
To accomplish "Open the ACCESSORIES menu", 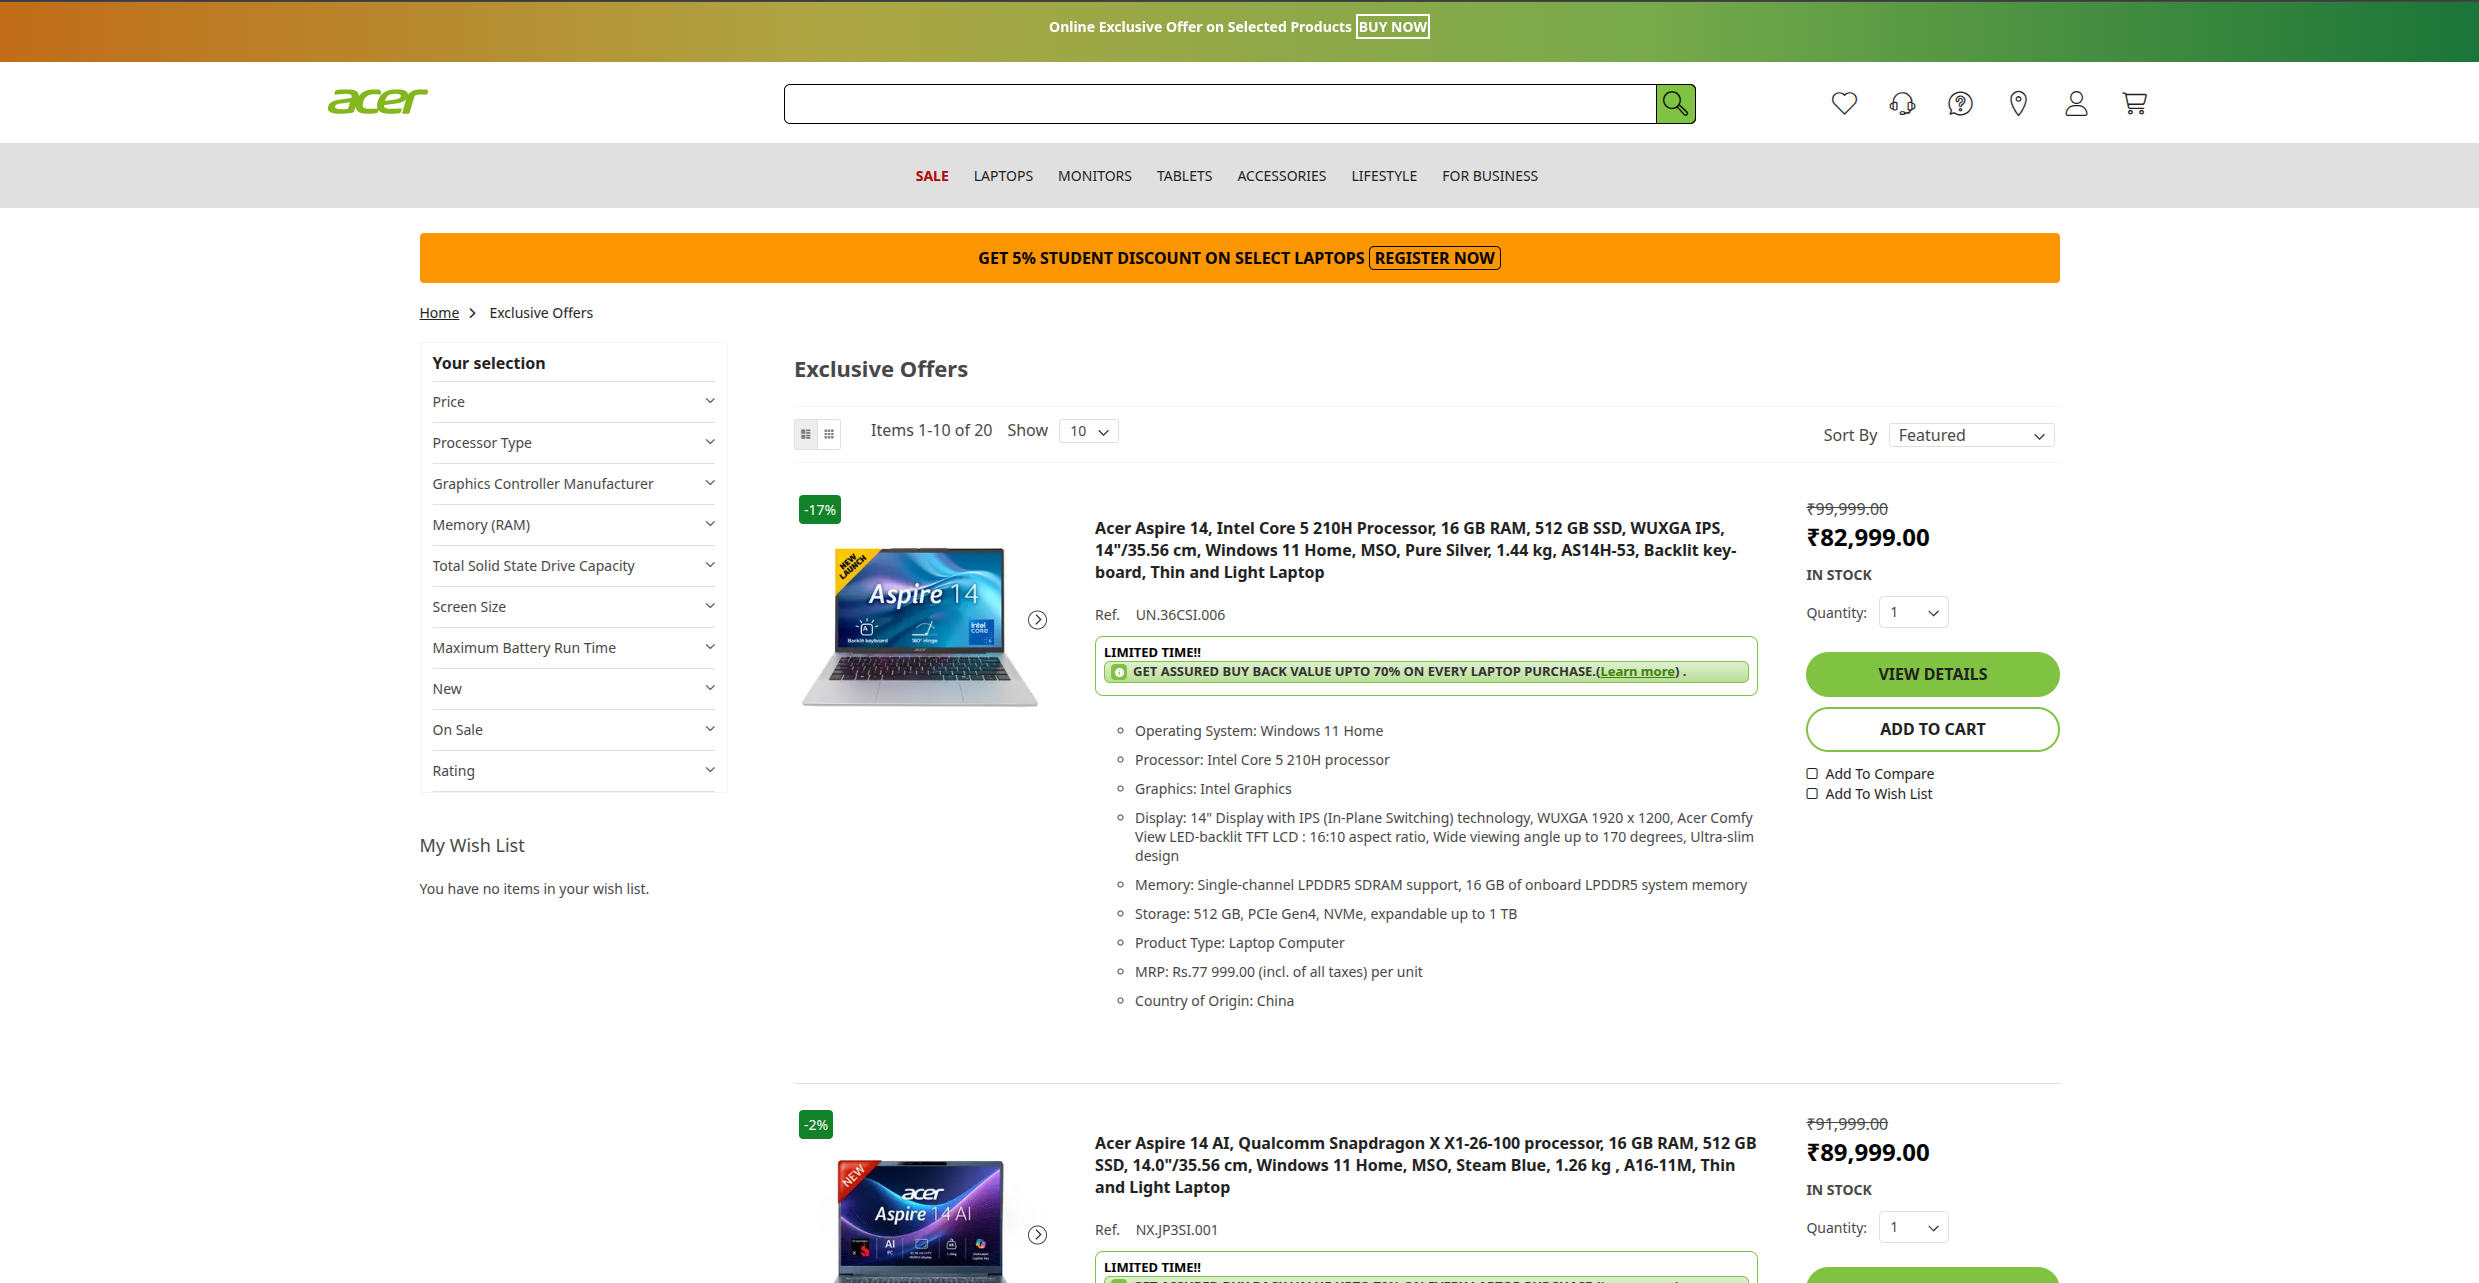I will coord(1281,176).
